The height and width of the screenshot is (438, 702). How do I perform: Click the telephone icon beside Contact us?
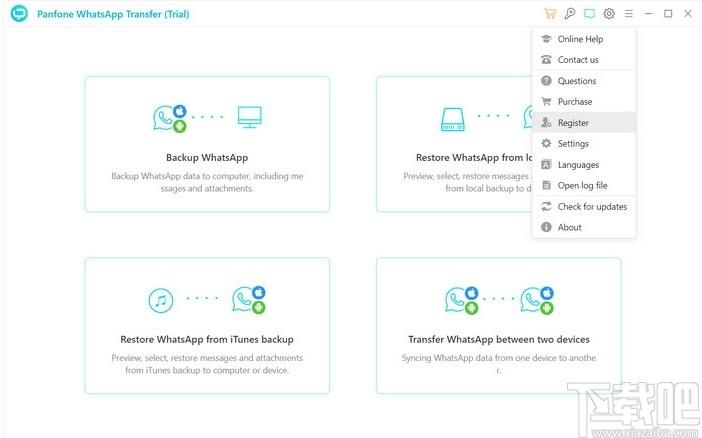[x=546, y=60]
